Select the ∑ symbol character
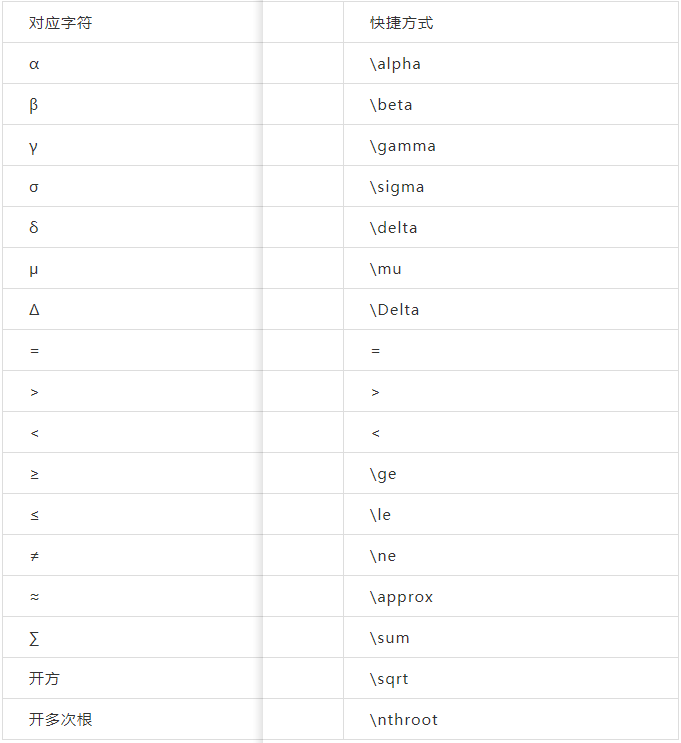Viewport: 681px width, 743px height. (x=35, y=638)
